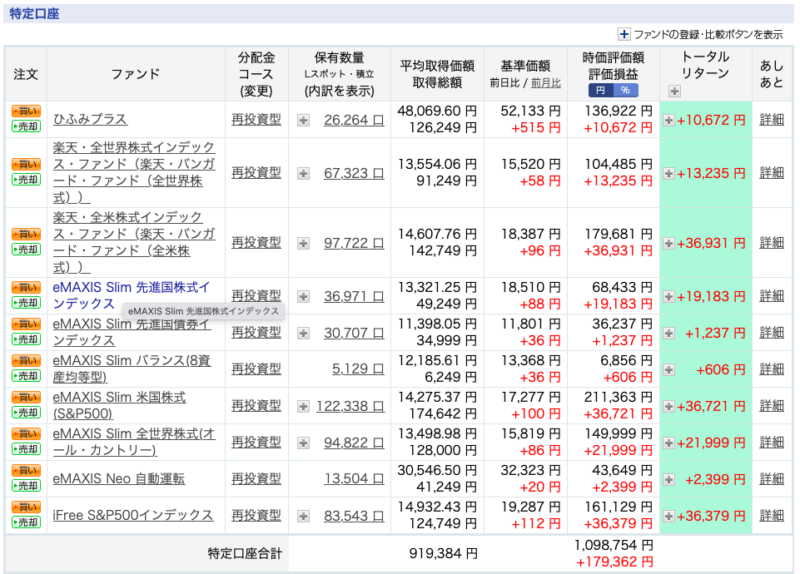
Task: Sell 楽天・全世界株式インデックス fund
Action: tap(26, 180)
